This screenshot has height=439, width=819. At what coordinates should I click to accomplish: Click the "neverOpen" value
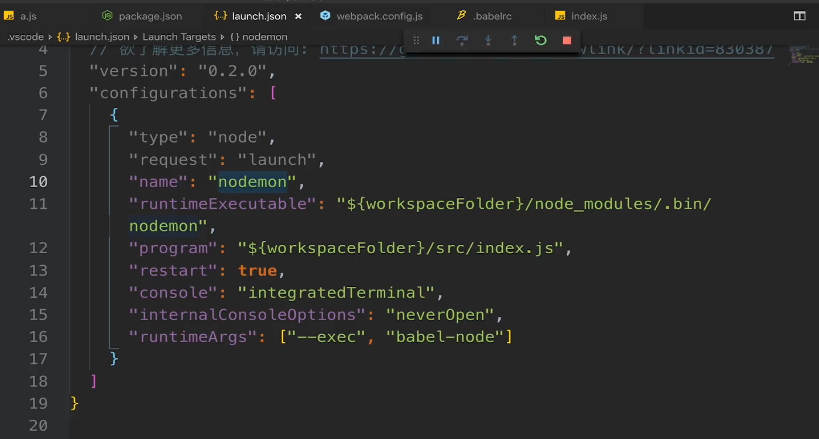pyautogui.click(x=440, y=315)
